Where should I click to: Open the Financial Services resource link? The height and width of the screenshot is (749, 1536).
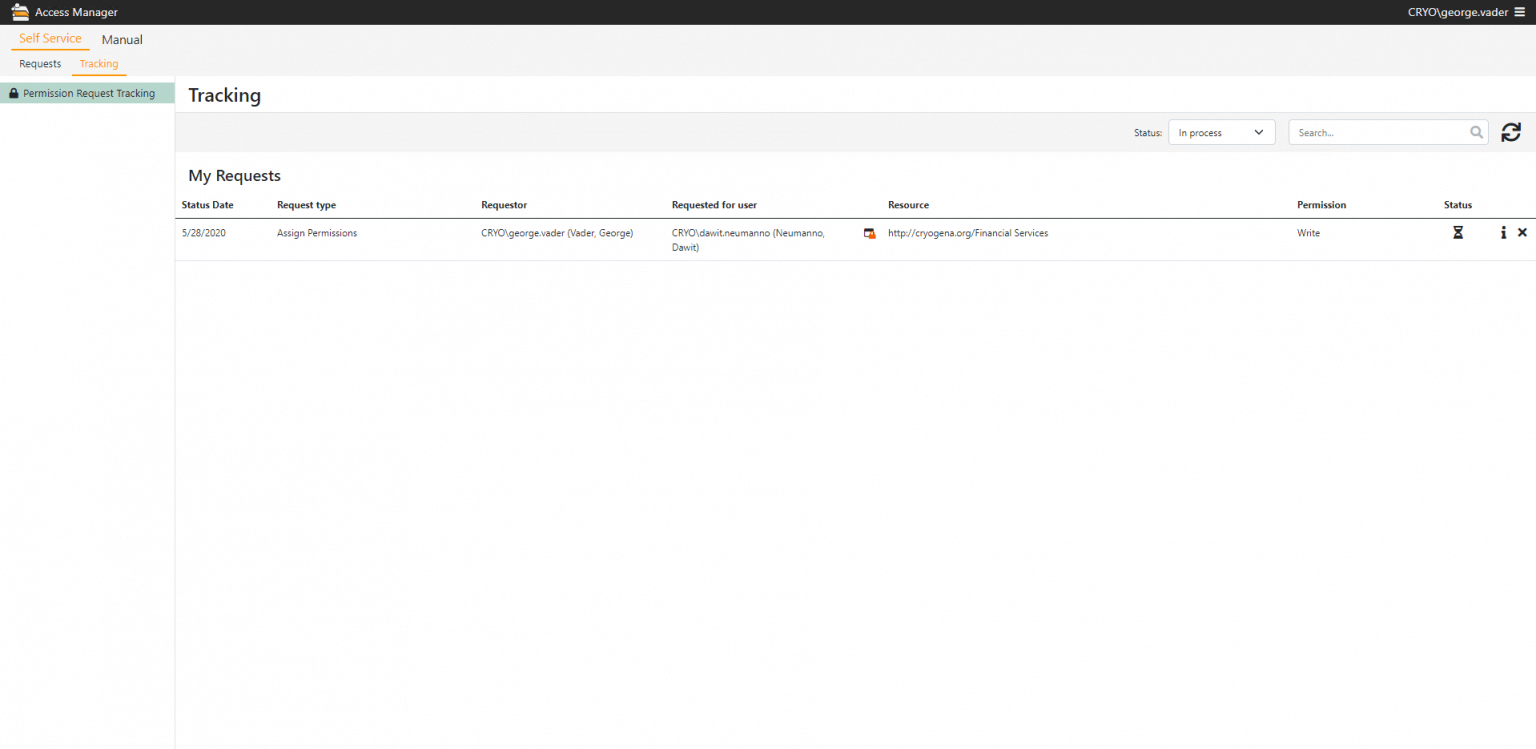[967, 232]
